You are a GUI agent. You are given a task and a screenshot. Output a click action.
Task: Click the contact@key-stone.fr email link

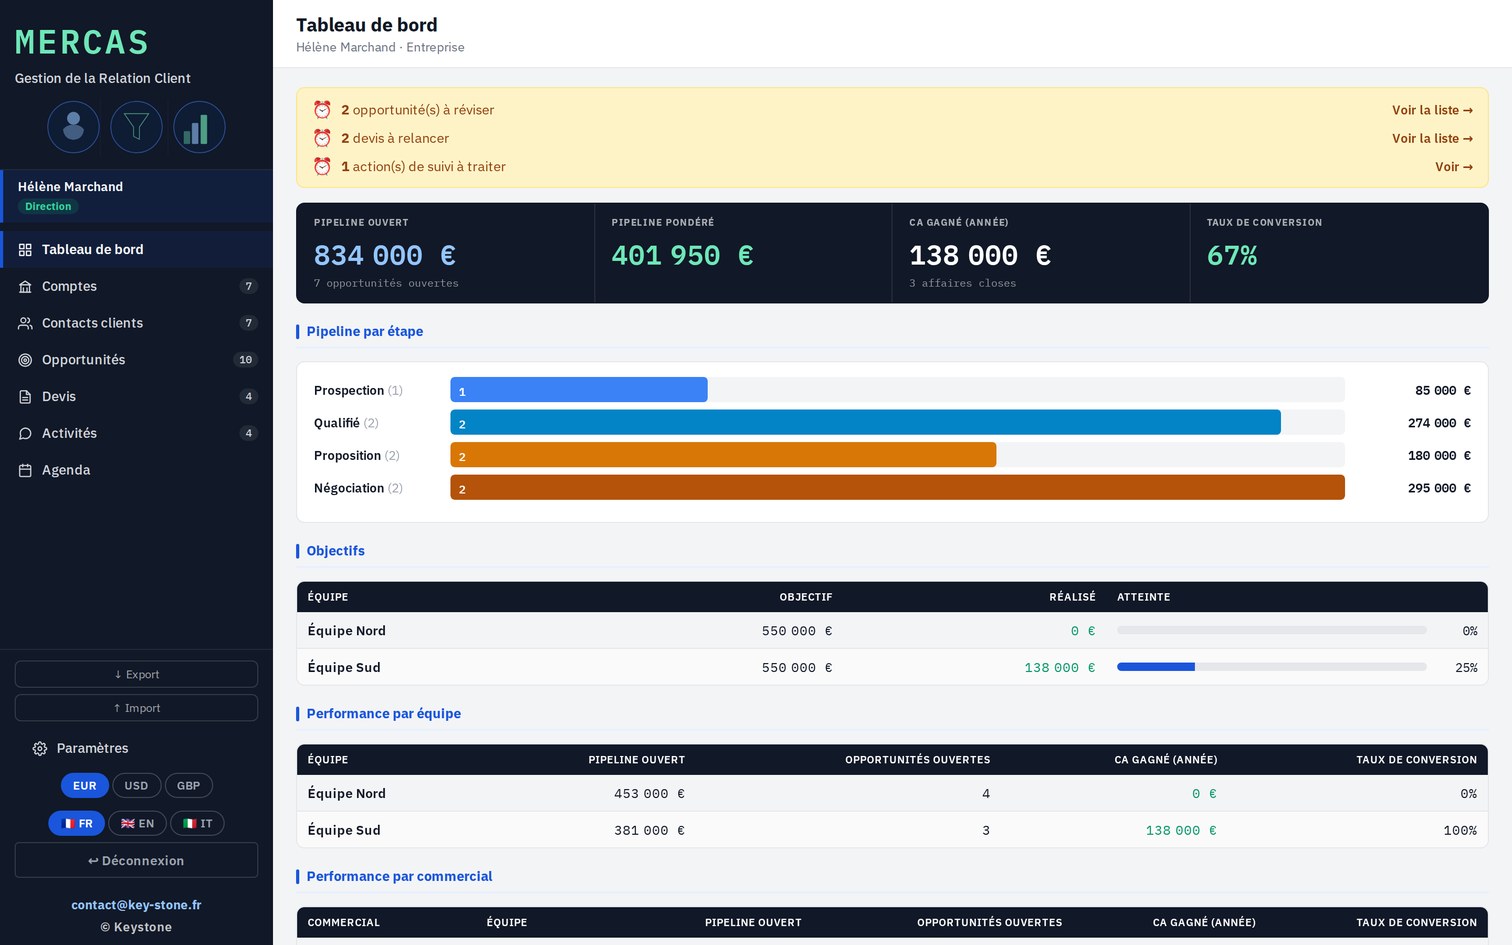(136, 905)
